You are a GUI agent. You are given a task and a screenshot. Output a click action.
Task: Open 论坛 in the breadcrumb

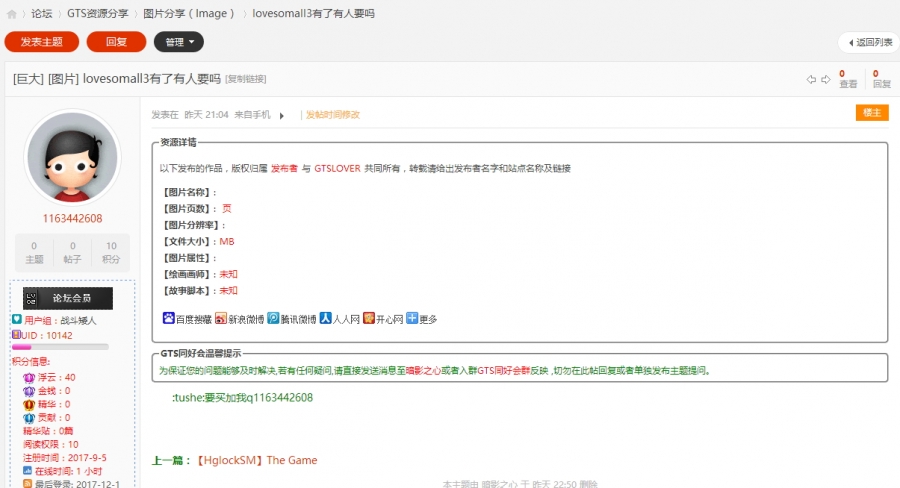click(x=41, y=14)
